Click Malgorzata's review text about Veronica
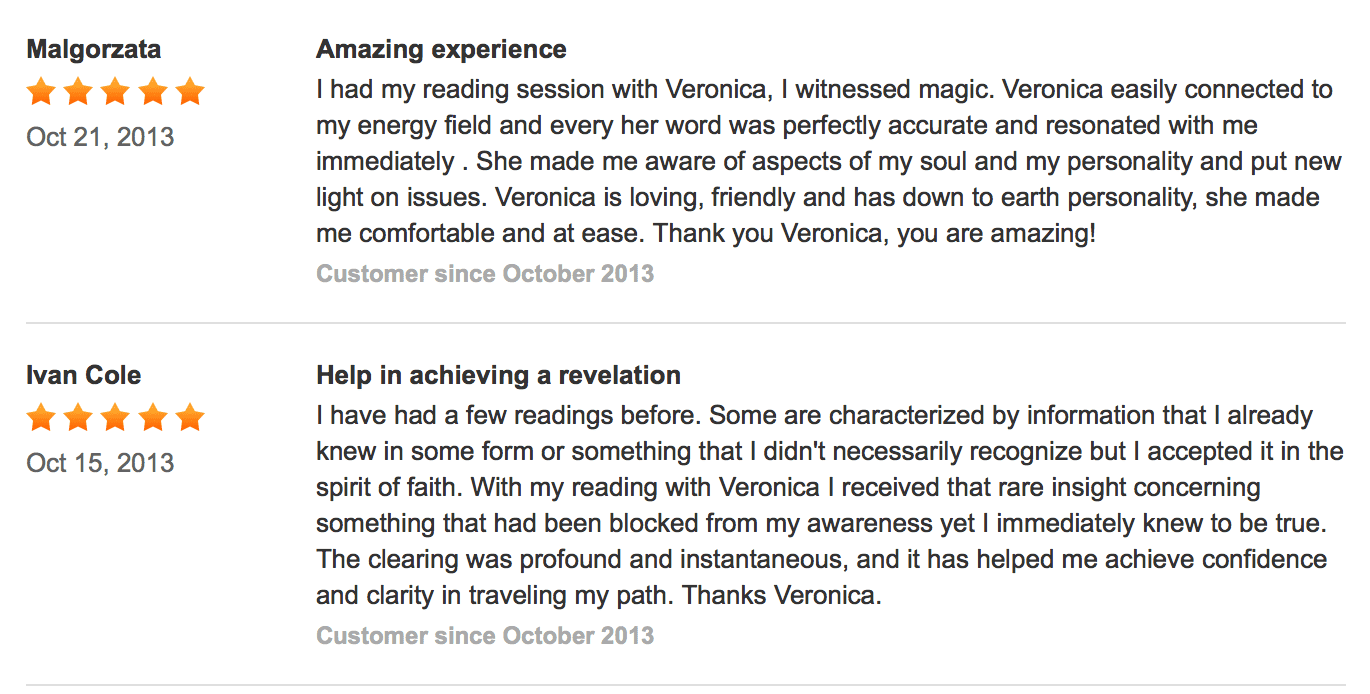The image size is (1370, 694). point(825,162)
